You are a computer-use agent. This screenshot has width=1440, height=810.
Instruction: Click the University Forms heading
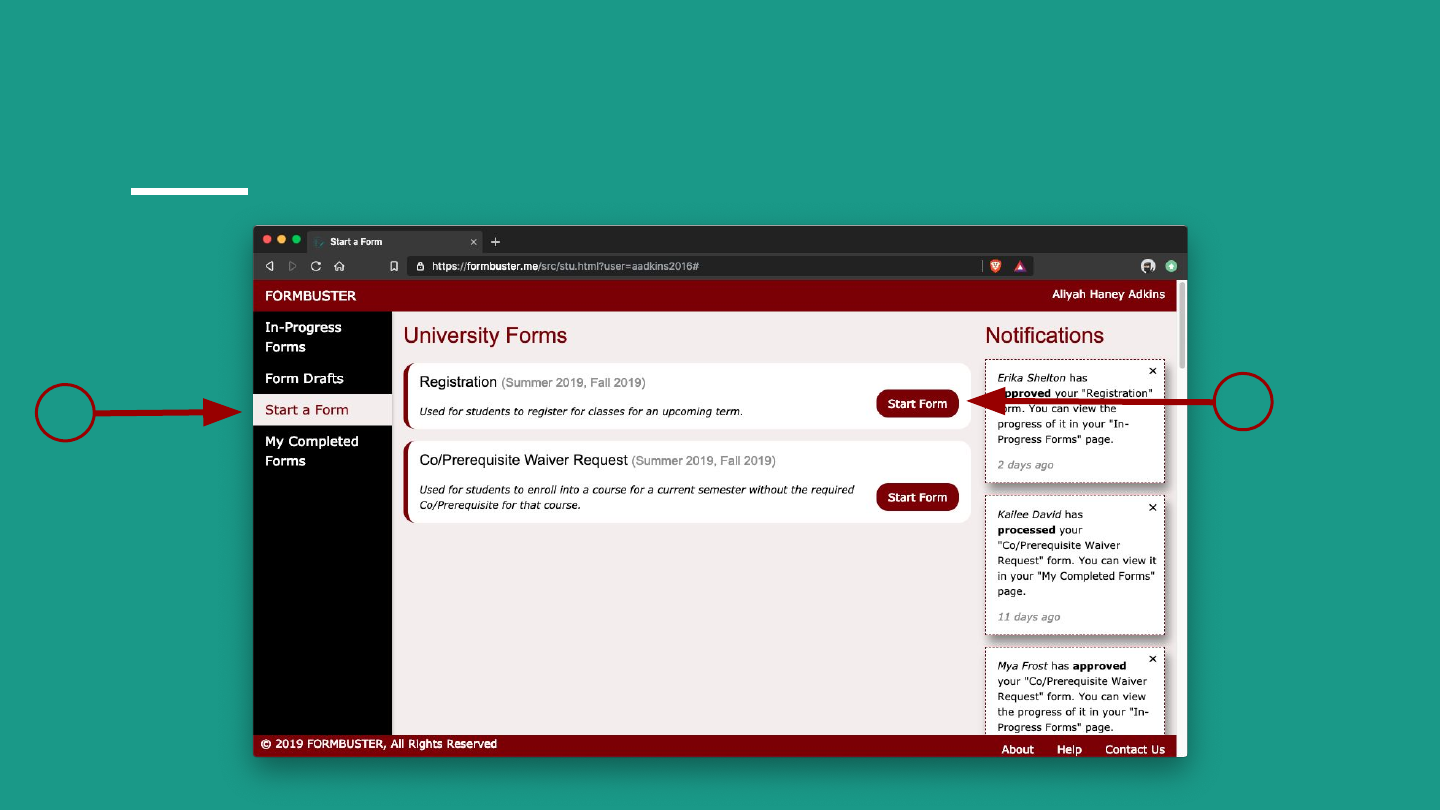[485, 336]
